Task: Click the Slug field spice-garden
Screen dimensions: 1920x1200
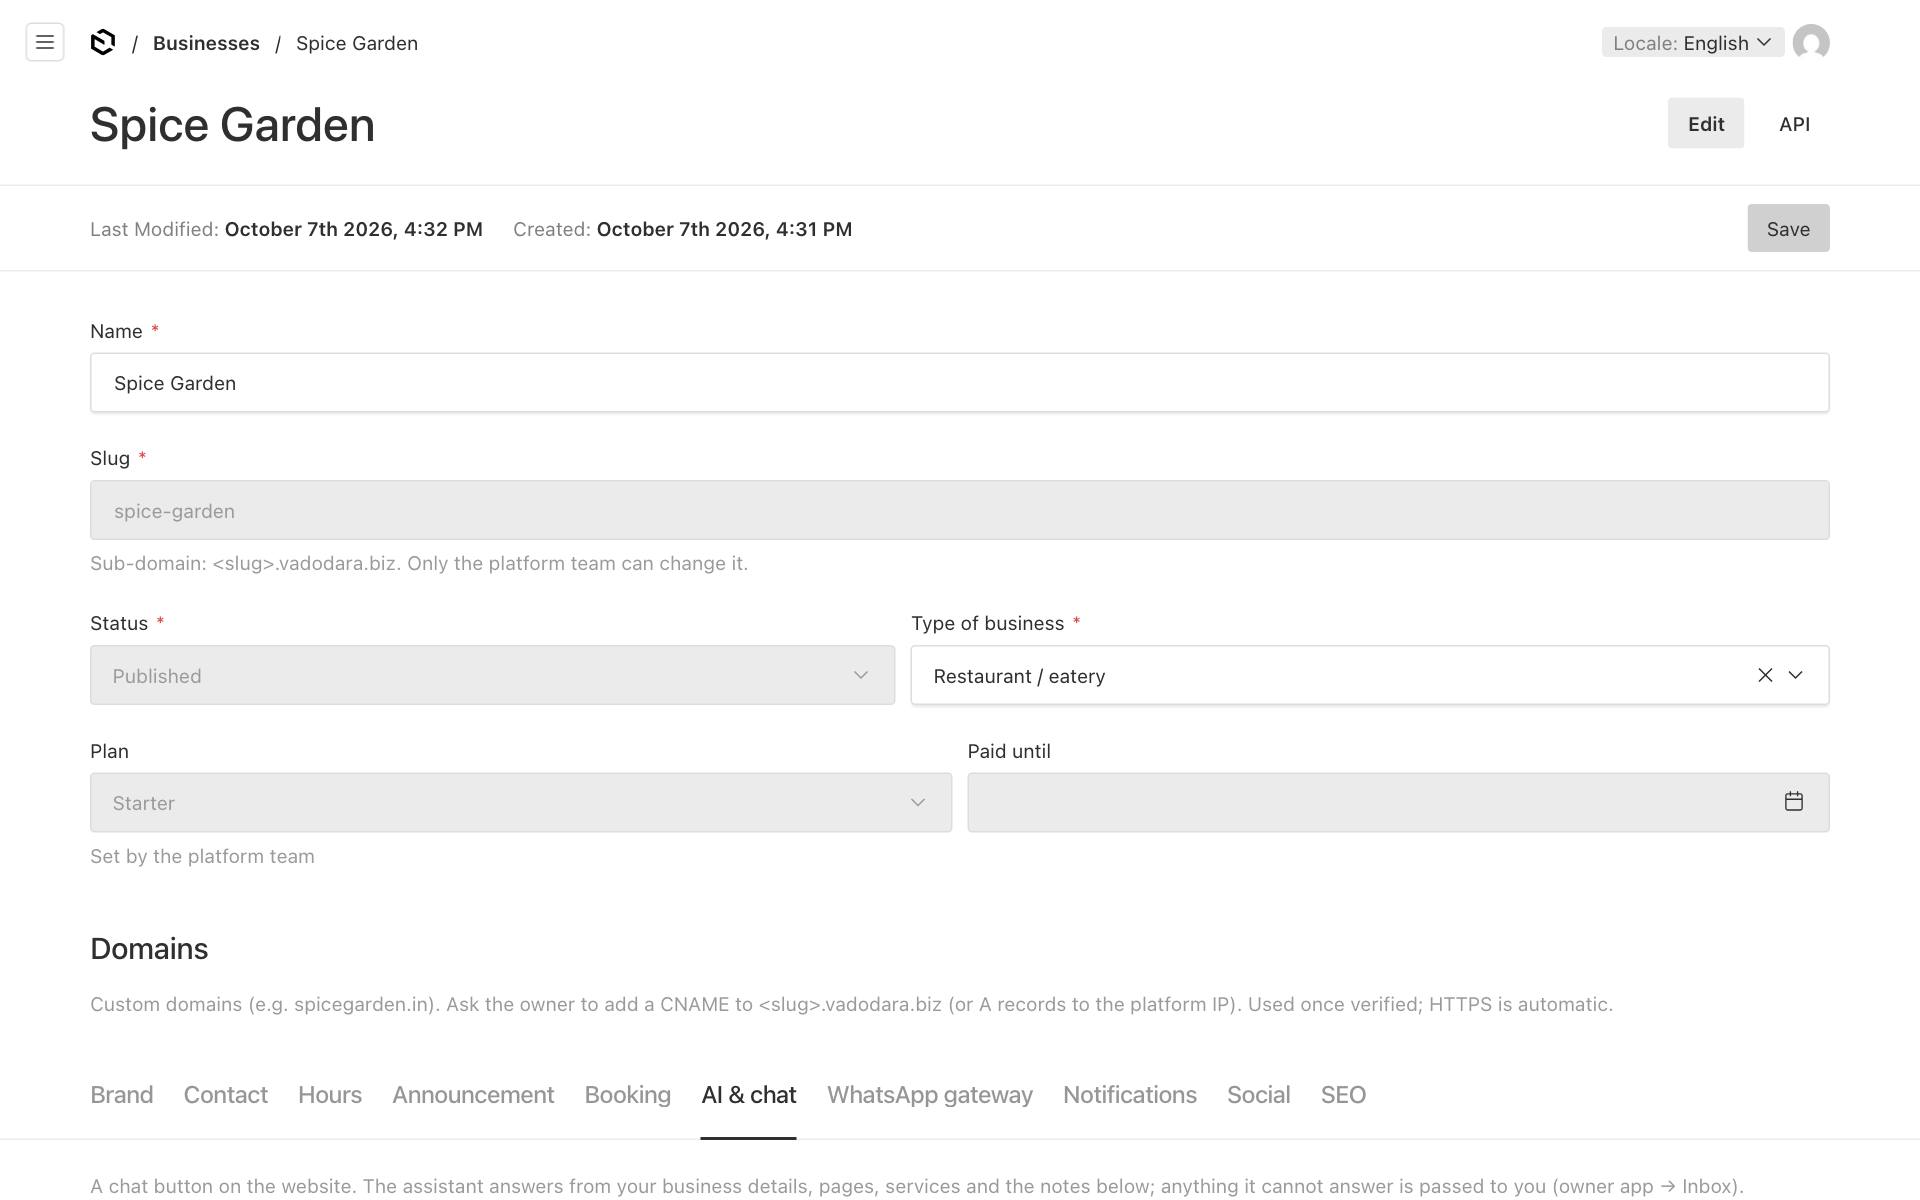Action: [x=960, y=510]
